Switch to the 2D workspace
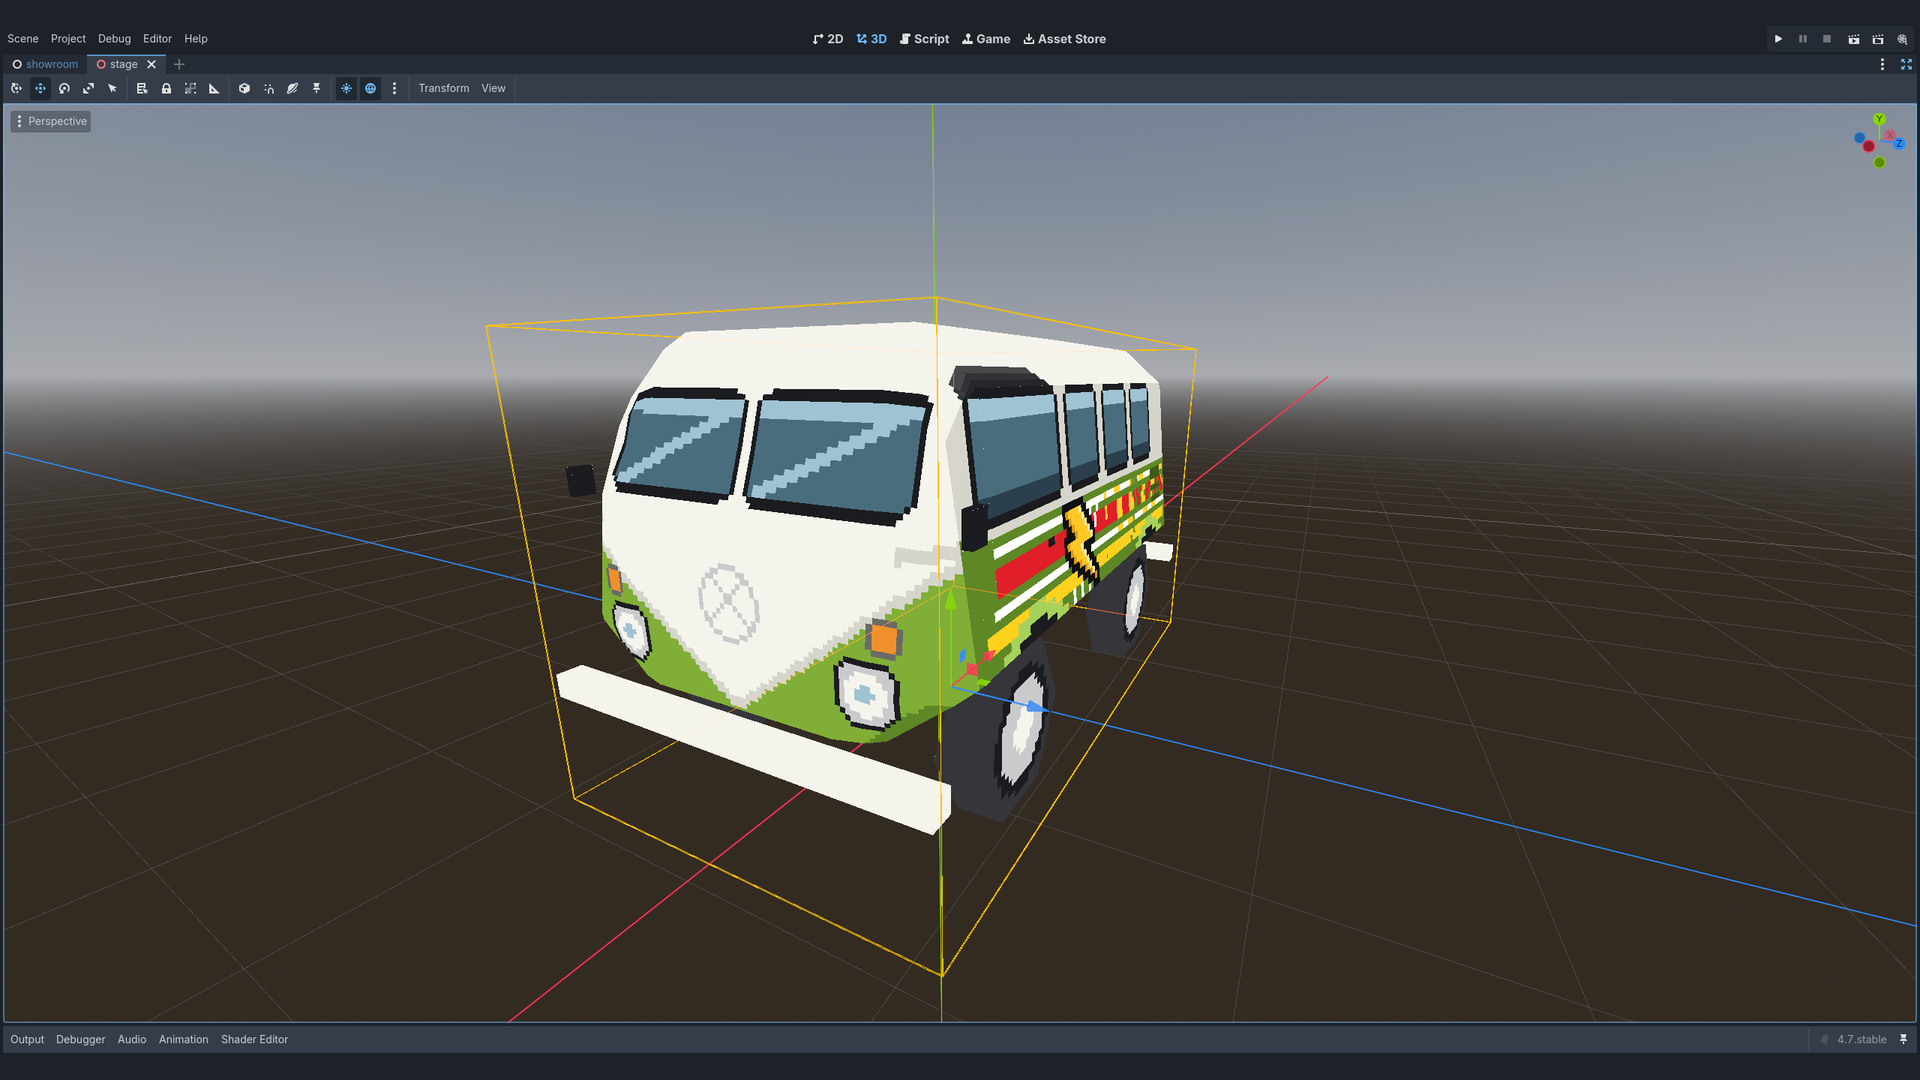The width and height of the screenshot is (1920, 1080). pos(828,39)
